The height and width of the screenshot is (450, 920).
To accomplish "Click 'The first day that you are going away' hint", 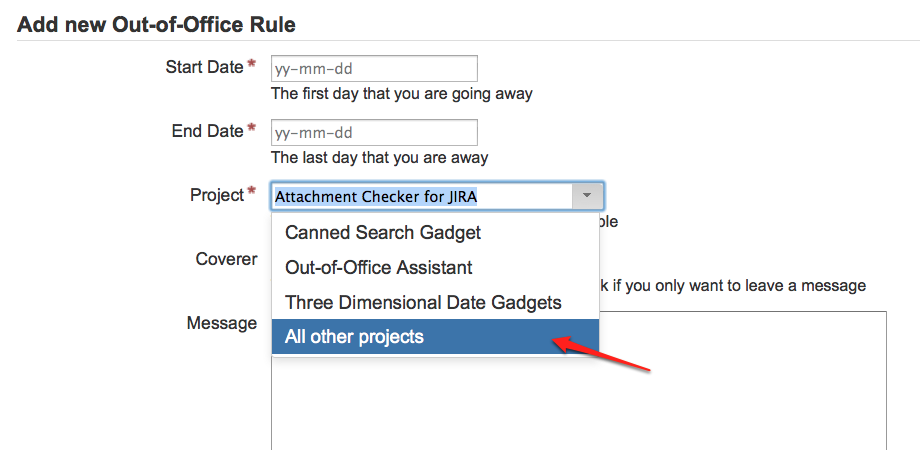I will coord(402,94).
